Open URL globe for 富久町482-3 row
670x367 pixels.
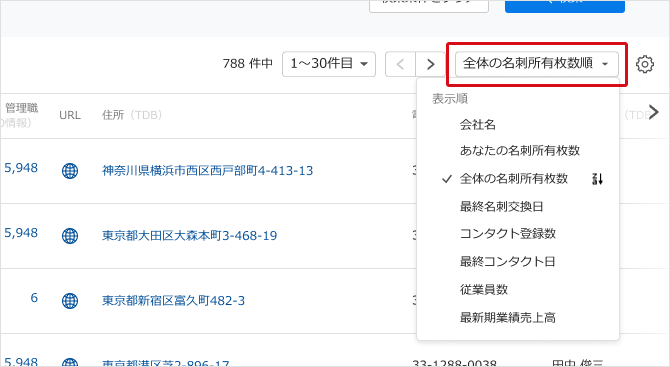point(70,301)
